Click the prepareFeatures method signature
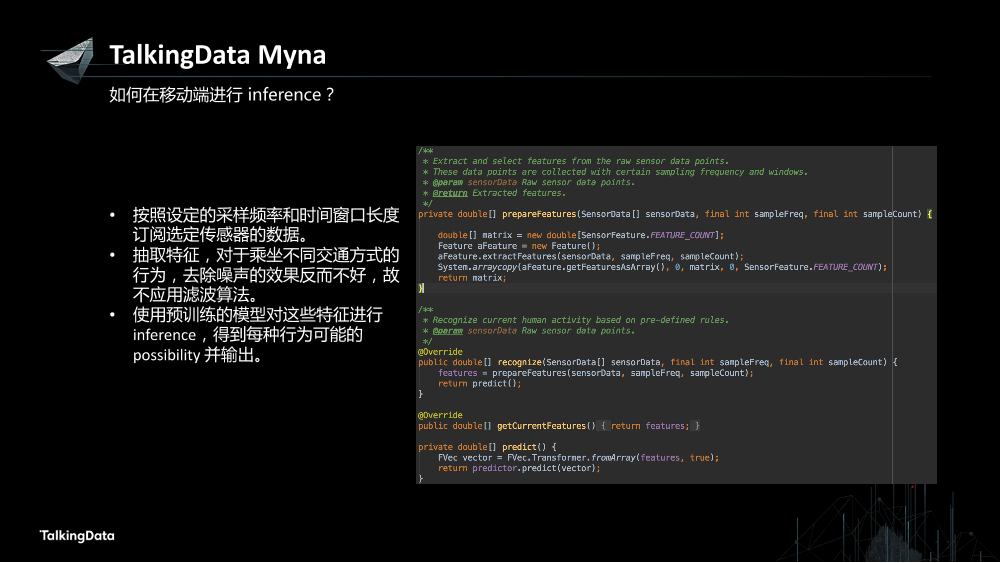 (675, 214)
